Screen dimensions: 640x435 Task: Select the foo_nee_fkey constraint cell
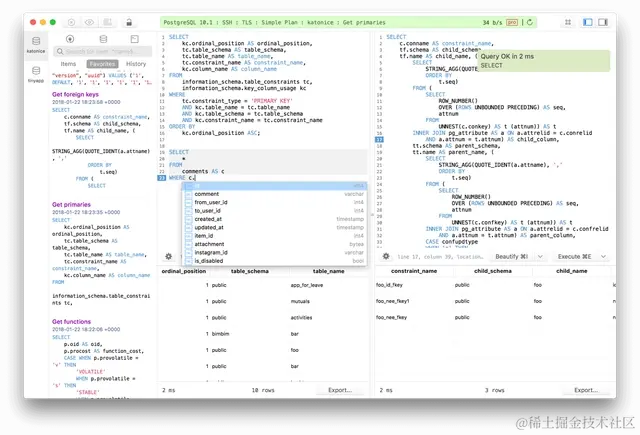click(391, 317)
